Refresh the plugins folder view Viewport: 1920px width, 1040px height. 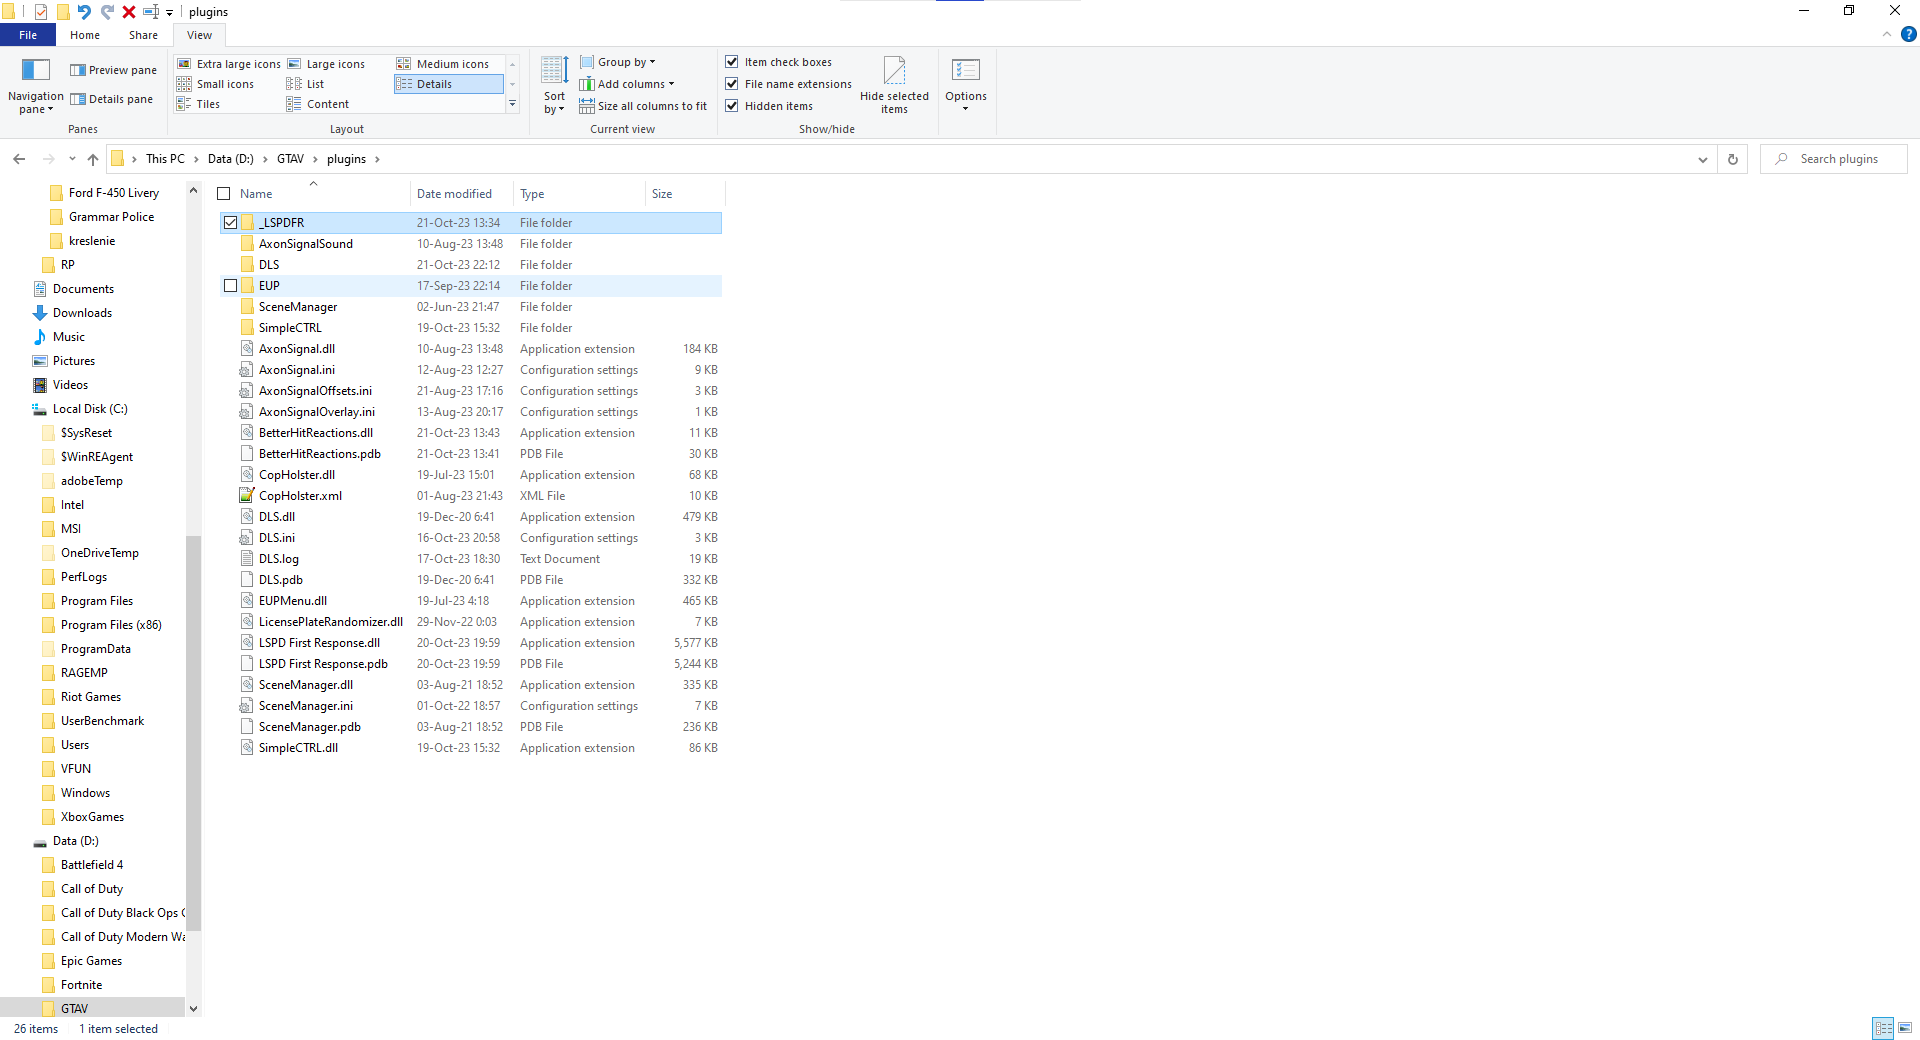click(x=1733, y=159)
